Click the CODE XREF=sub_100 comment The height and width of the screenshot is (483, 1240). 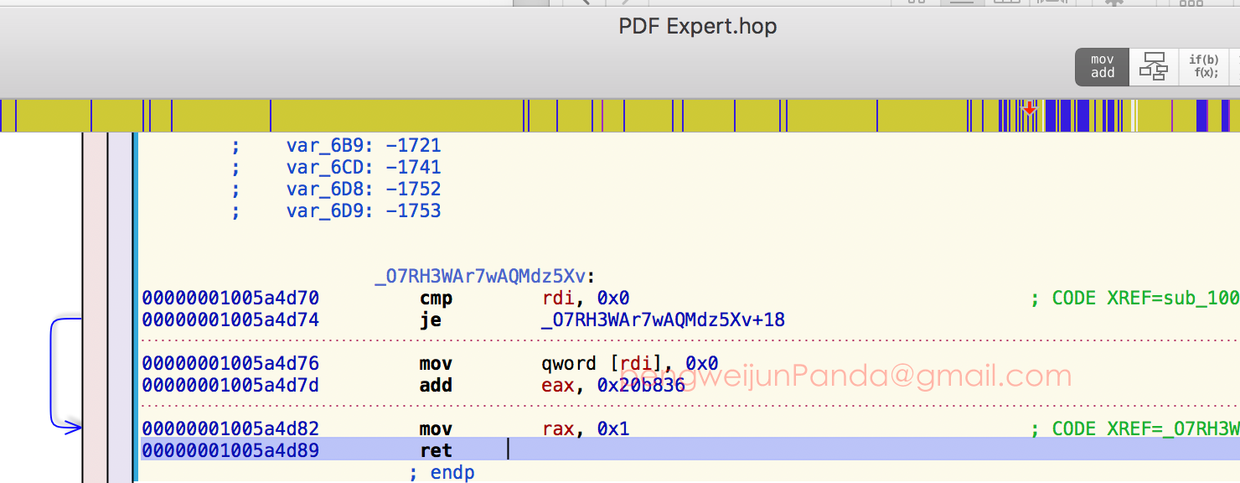click(x=1136, y=298)
